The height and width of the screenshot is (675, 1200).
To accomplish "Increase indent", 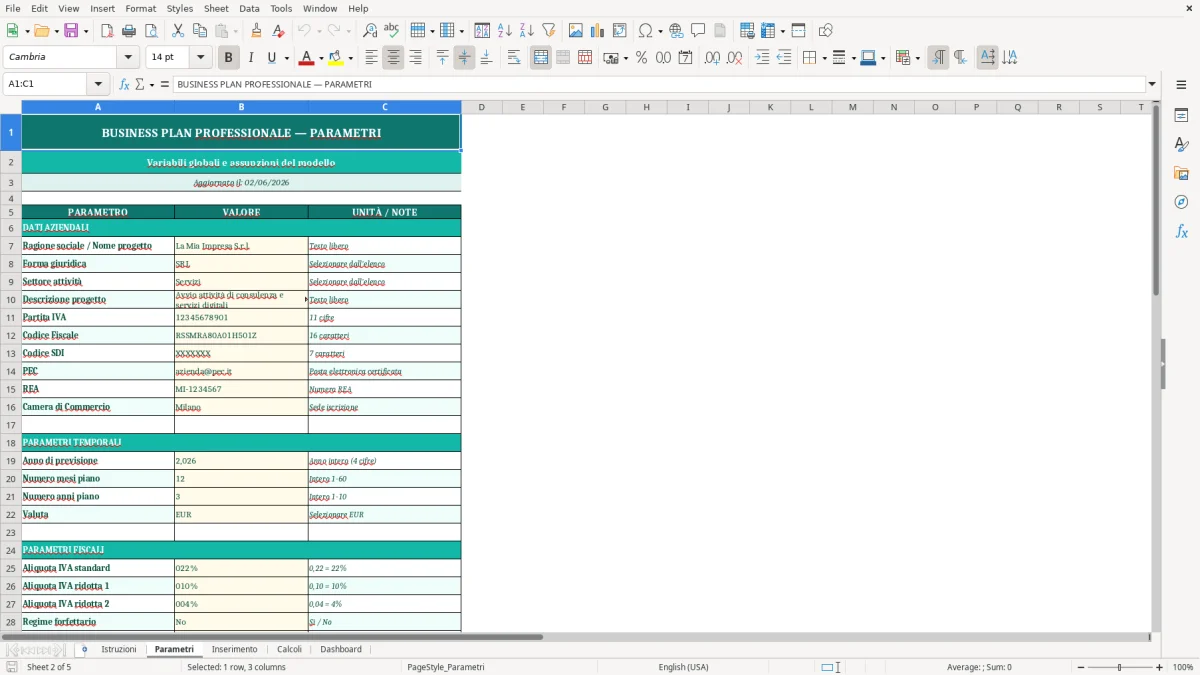I will (x=762, y=58).
